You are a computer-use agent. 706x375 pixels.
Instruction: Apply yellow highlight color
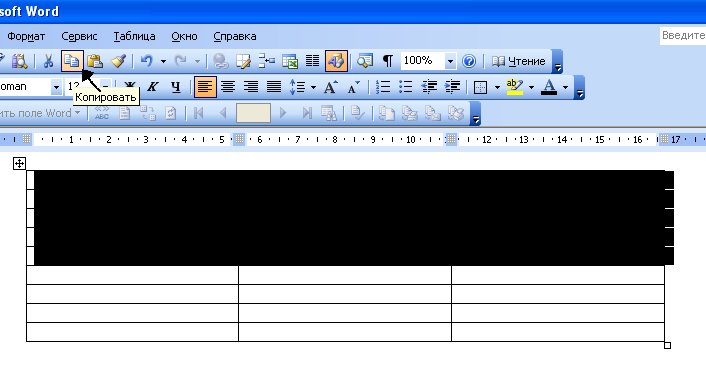[x=515, y=87]
